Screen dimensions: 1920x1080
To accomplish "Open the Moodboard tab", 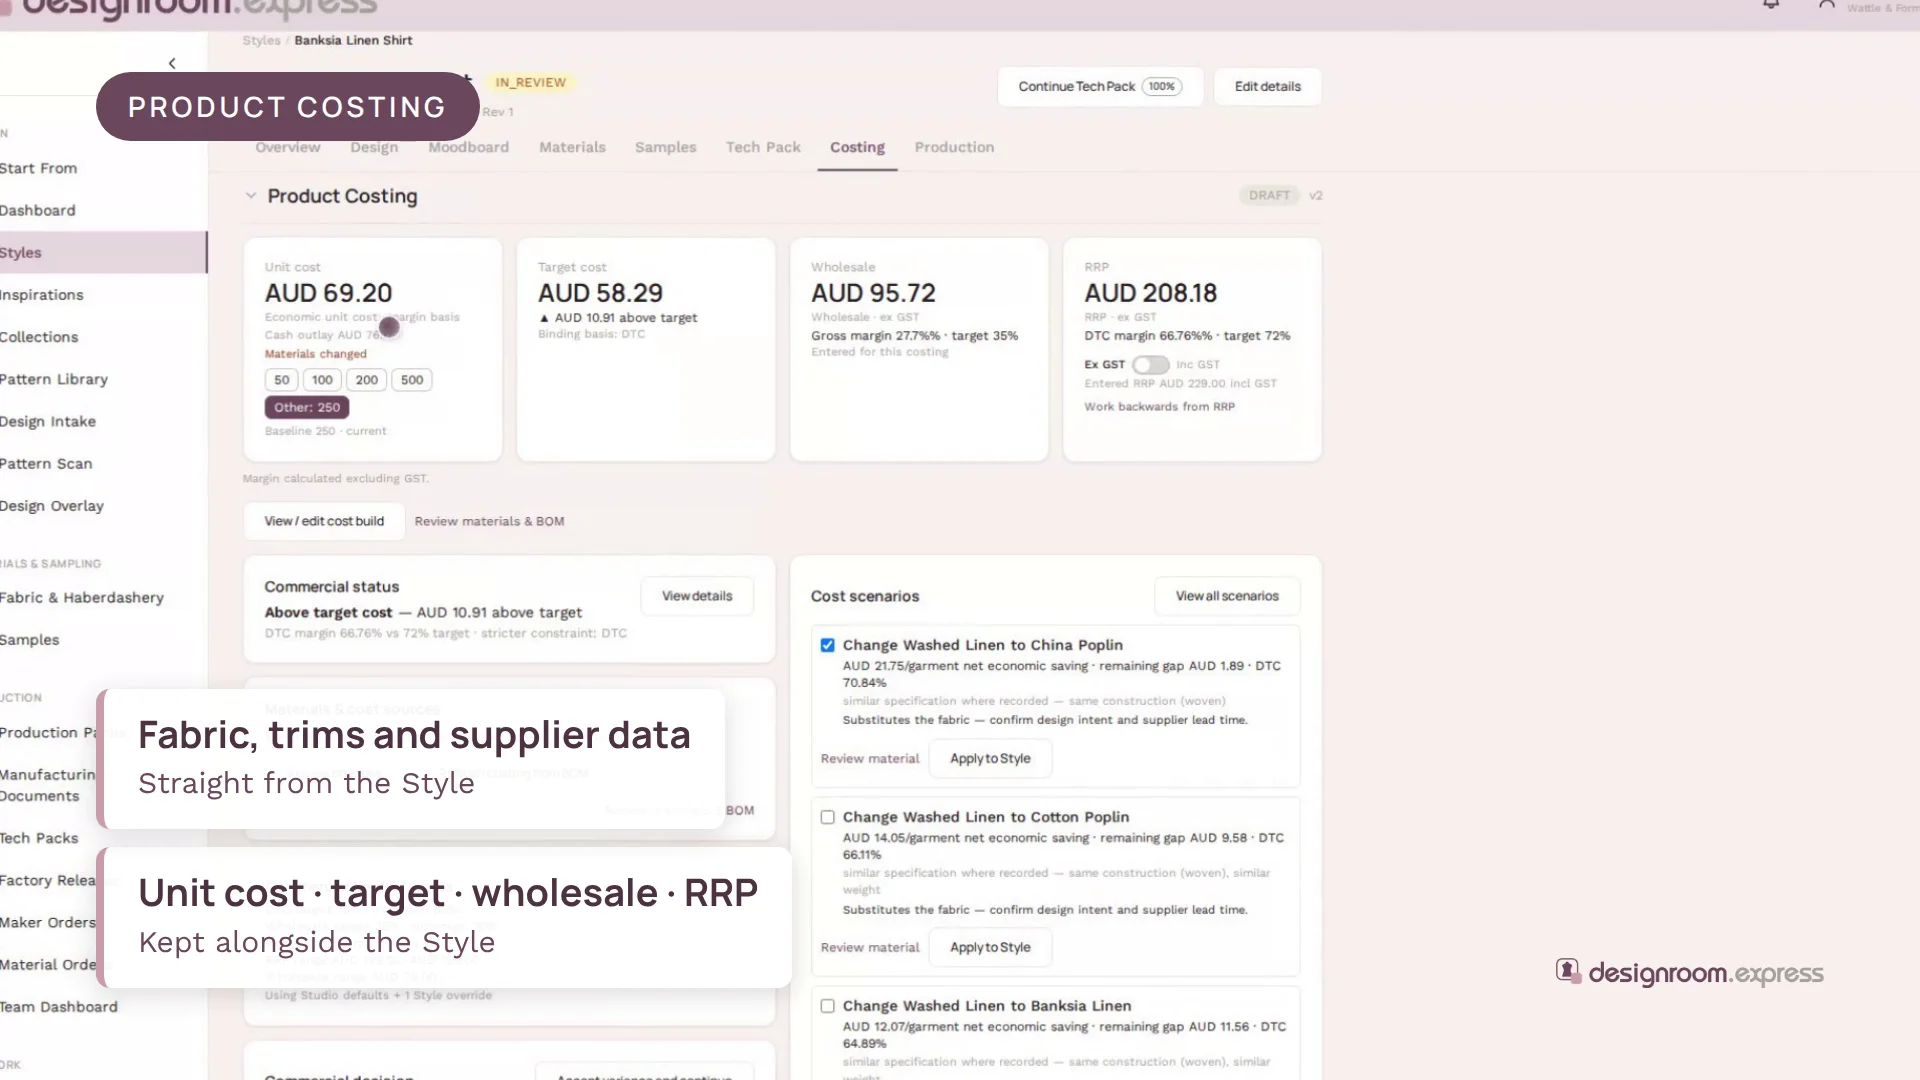I will coord(469,147).
